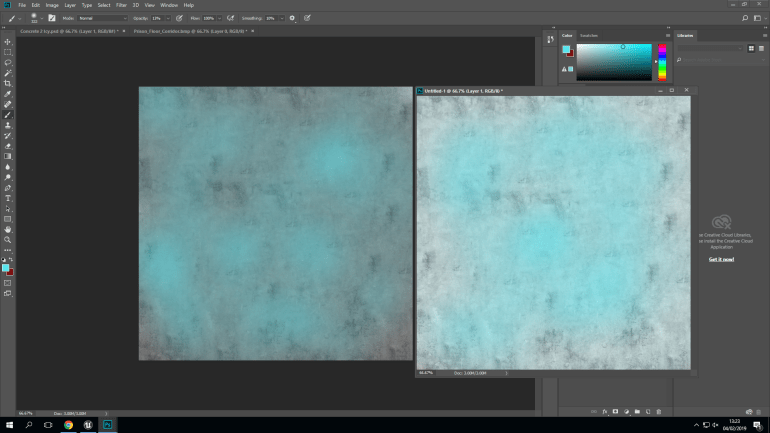
Task: Enable airbrush-style build-up effects
Action: 230,18
